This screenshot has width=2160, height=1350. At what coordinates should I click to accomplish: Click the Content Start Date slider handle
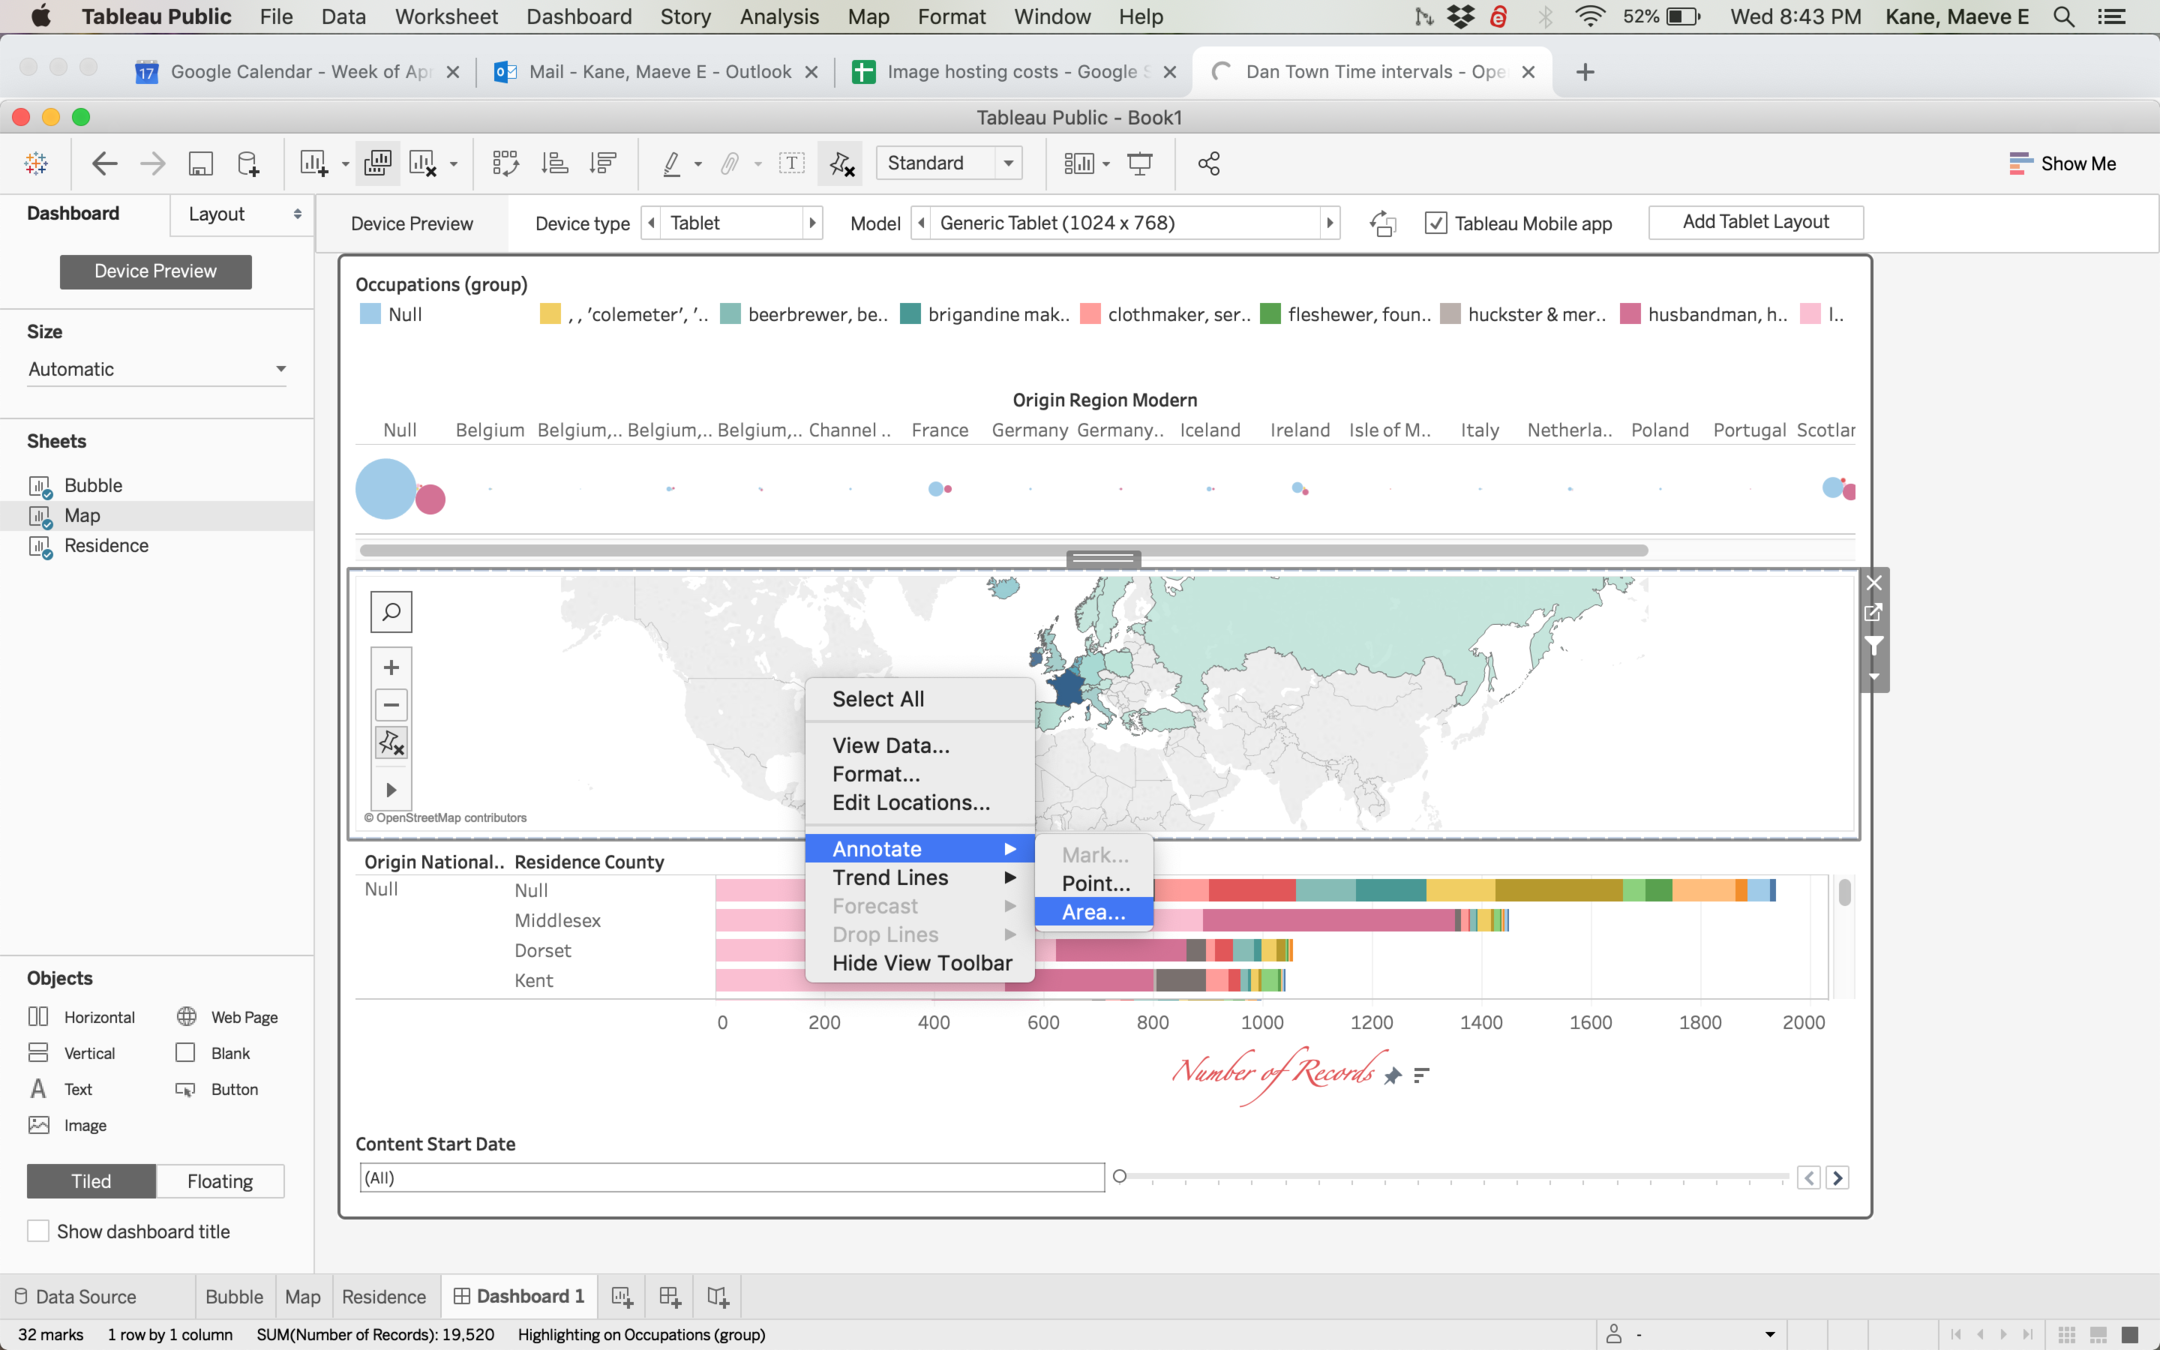point(1120,1176)
